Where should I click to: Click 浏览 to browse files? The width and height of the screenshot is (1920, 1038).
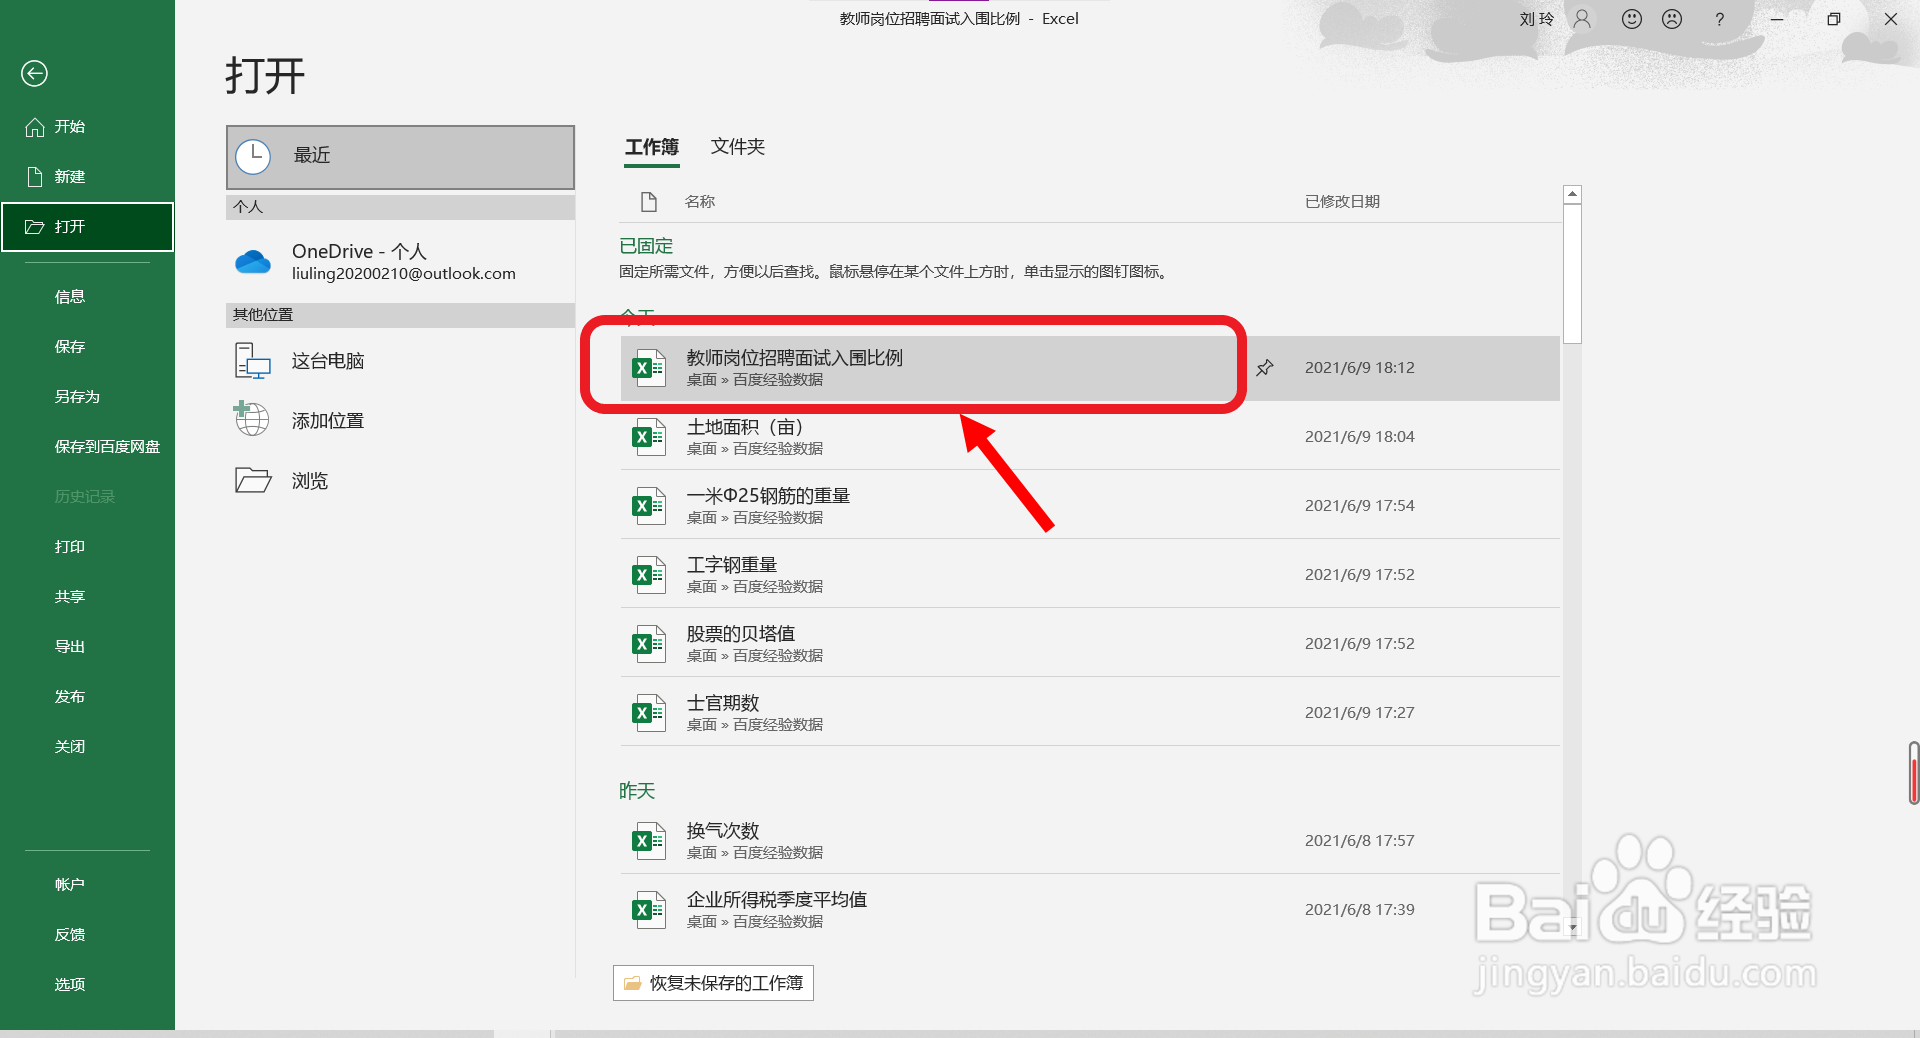400,481
